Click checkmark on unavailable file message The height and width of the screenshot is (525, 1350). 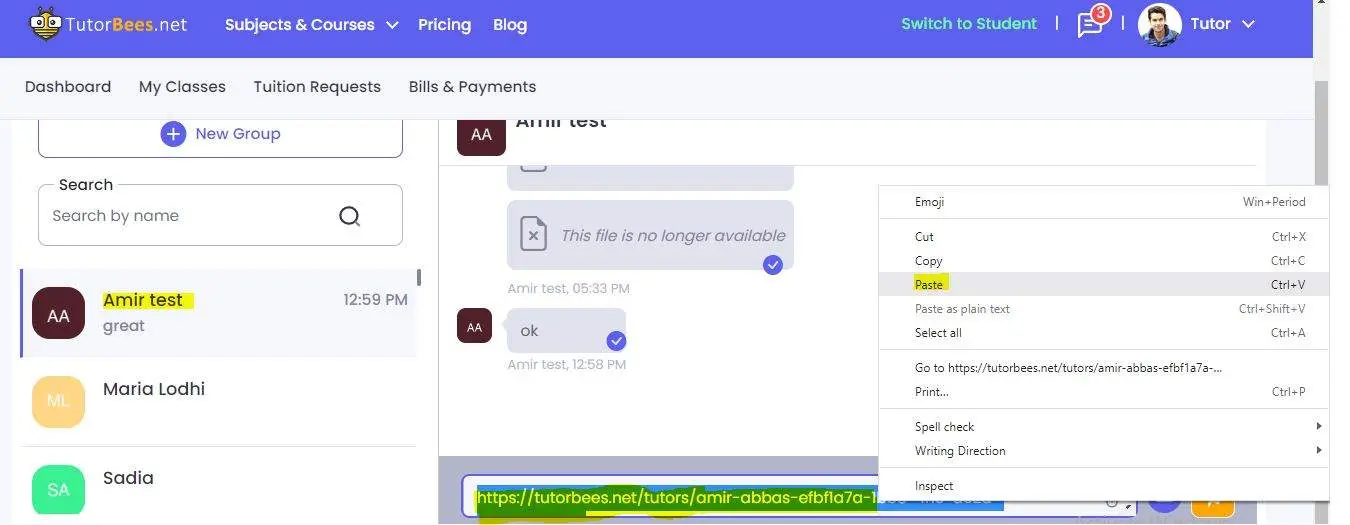(772, 264)
